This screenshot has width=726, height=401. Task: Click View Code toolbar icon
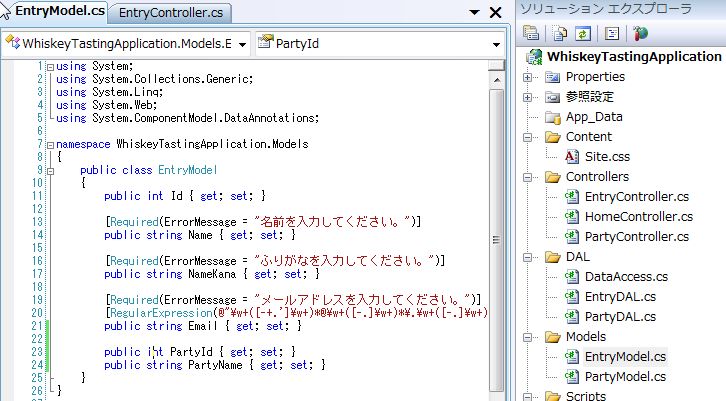[612, 33]
